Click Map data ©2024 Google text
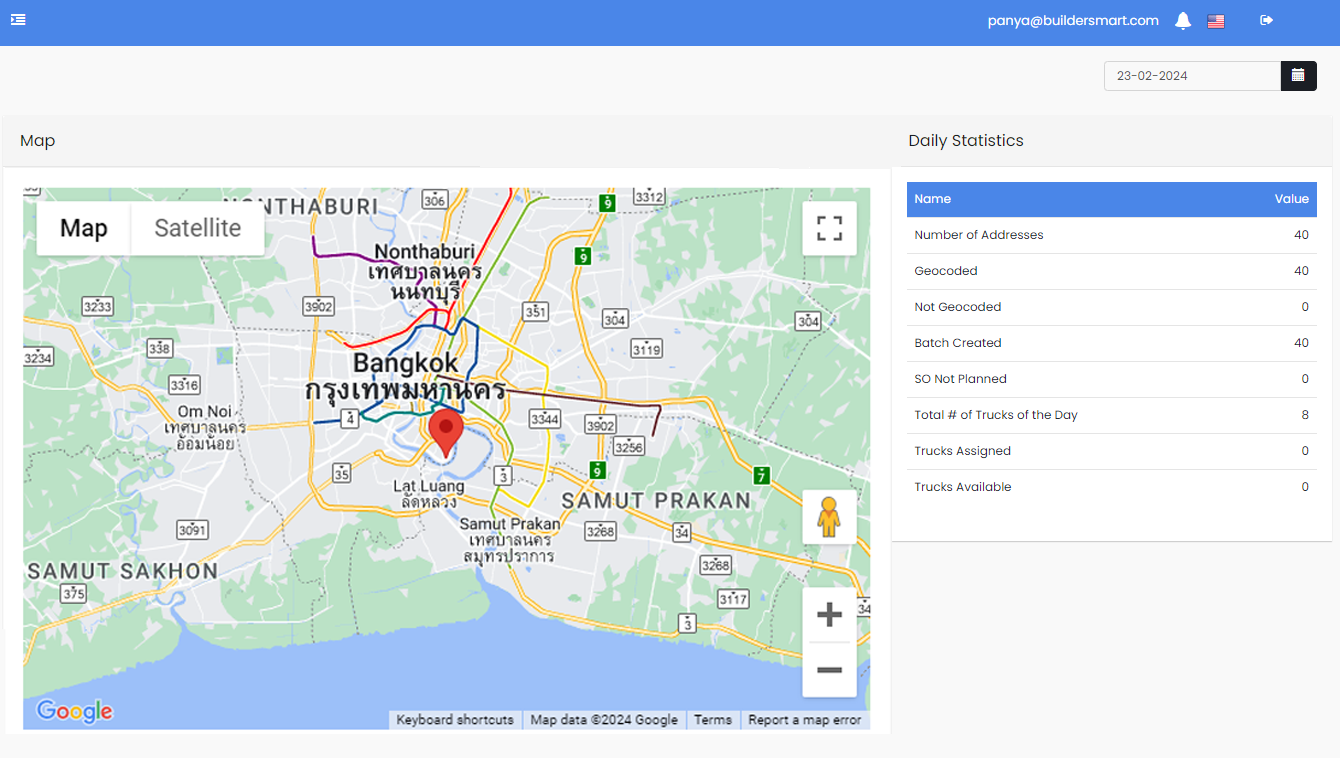The image size is (1340, 758). click(x=604, y=720)
